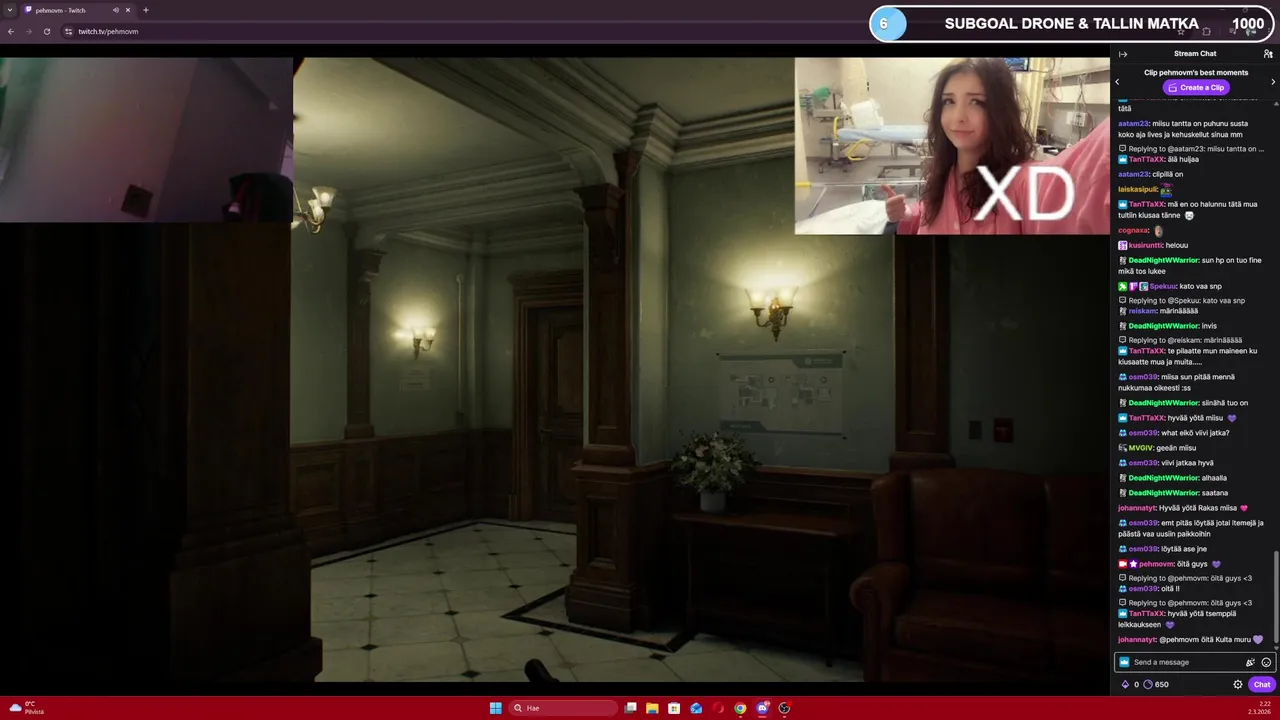The height and width of the screenshot is (720, 1280).
Task: Click username DeadNightWWarrior on 'sun hp on' message
Action: pyautogui.click(x=1163, y=260)
